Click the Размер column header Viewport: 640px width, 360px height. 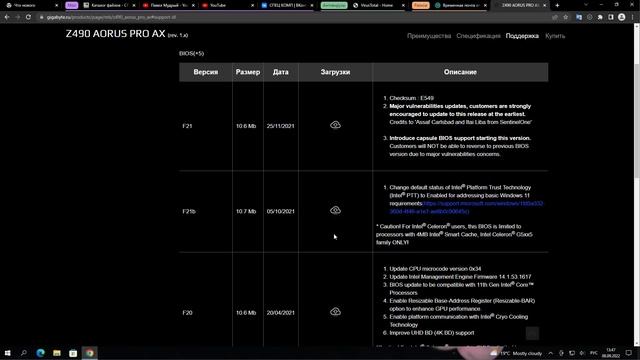(248, 72)
